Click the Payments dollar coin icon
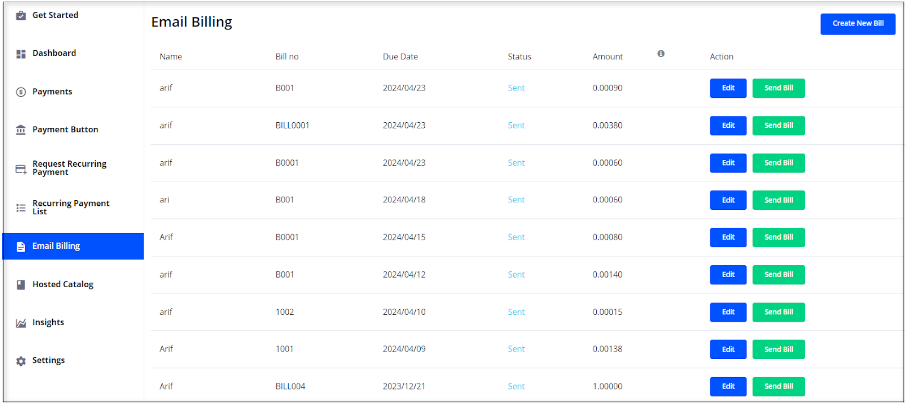The width and height of the screenshot is (908, 404). [x=21, y=92]
